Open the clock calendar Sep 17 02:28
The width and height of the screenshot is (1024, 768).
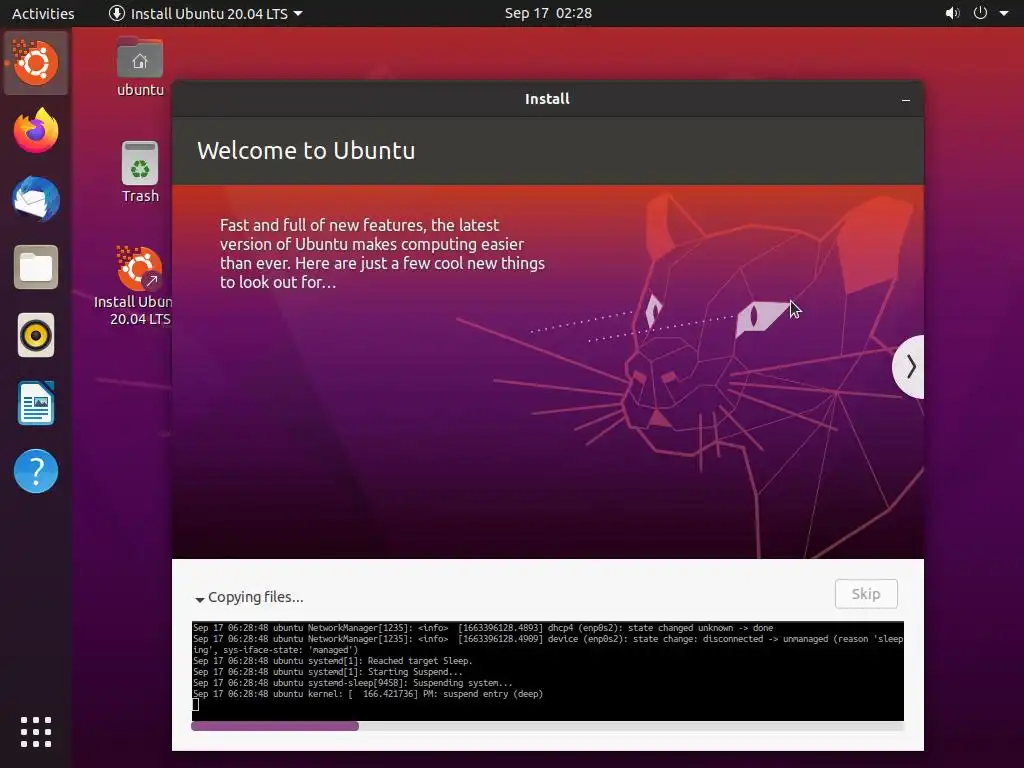(x=548, y=13)
